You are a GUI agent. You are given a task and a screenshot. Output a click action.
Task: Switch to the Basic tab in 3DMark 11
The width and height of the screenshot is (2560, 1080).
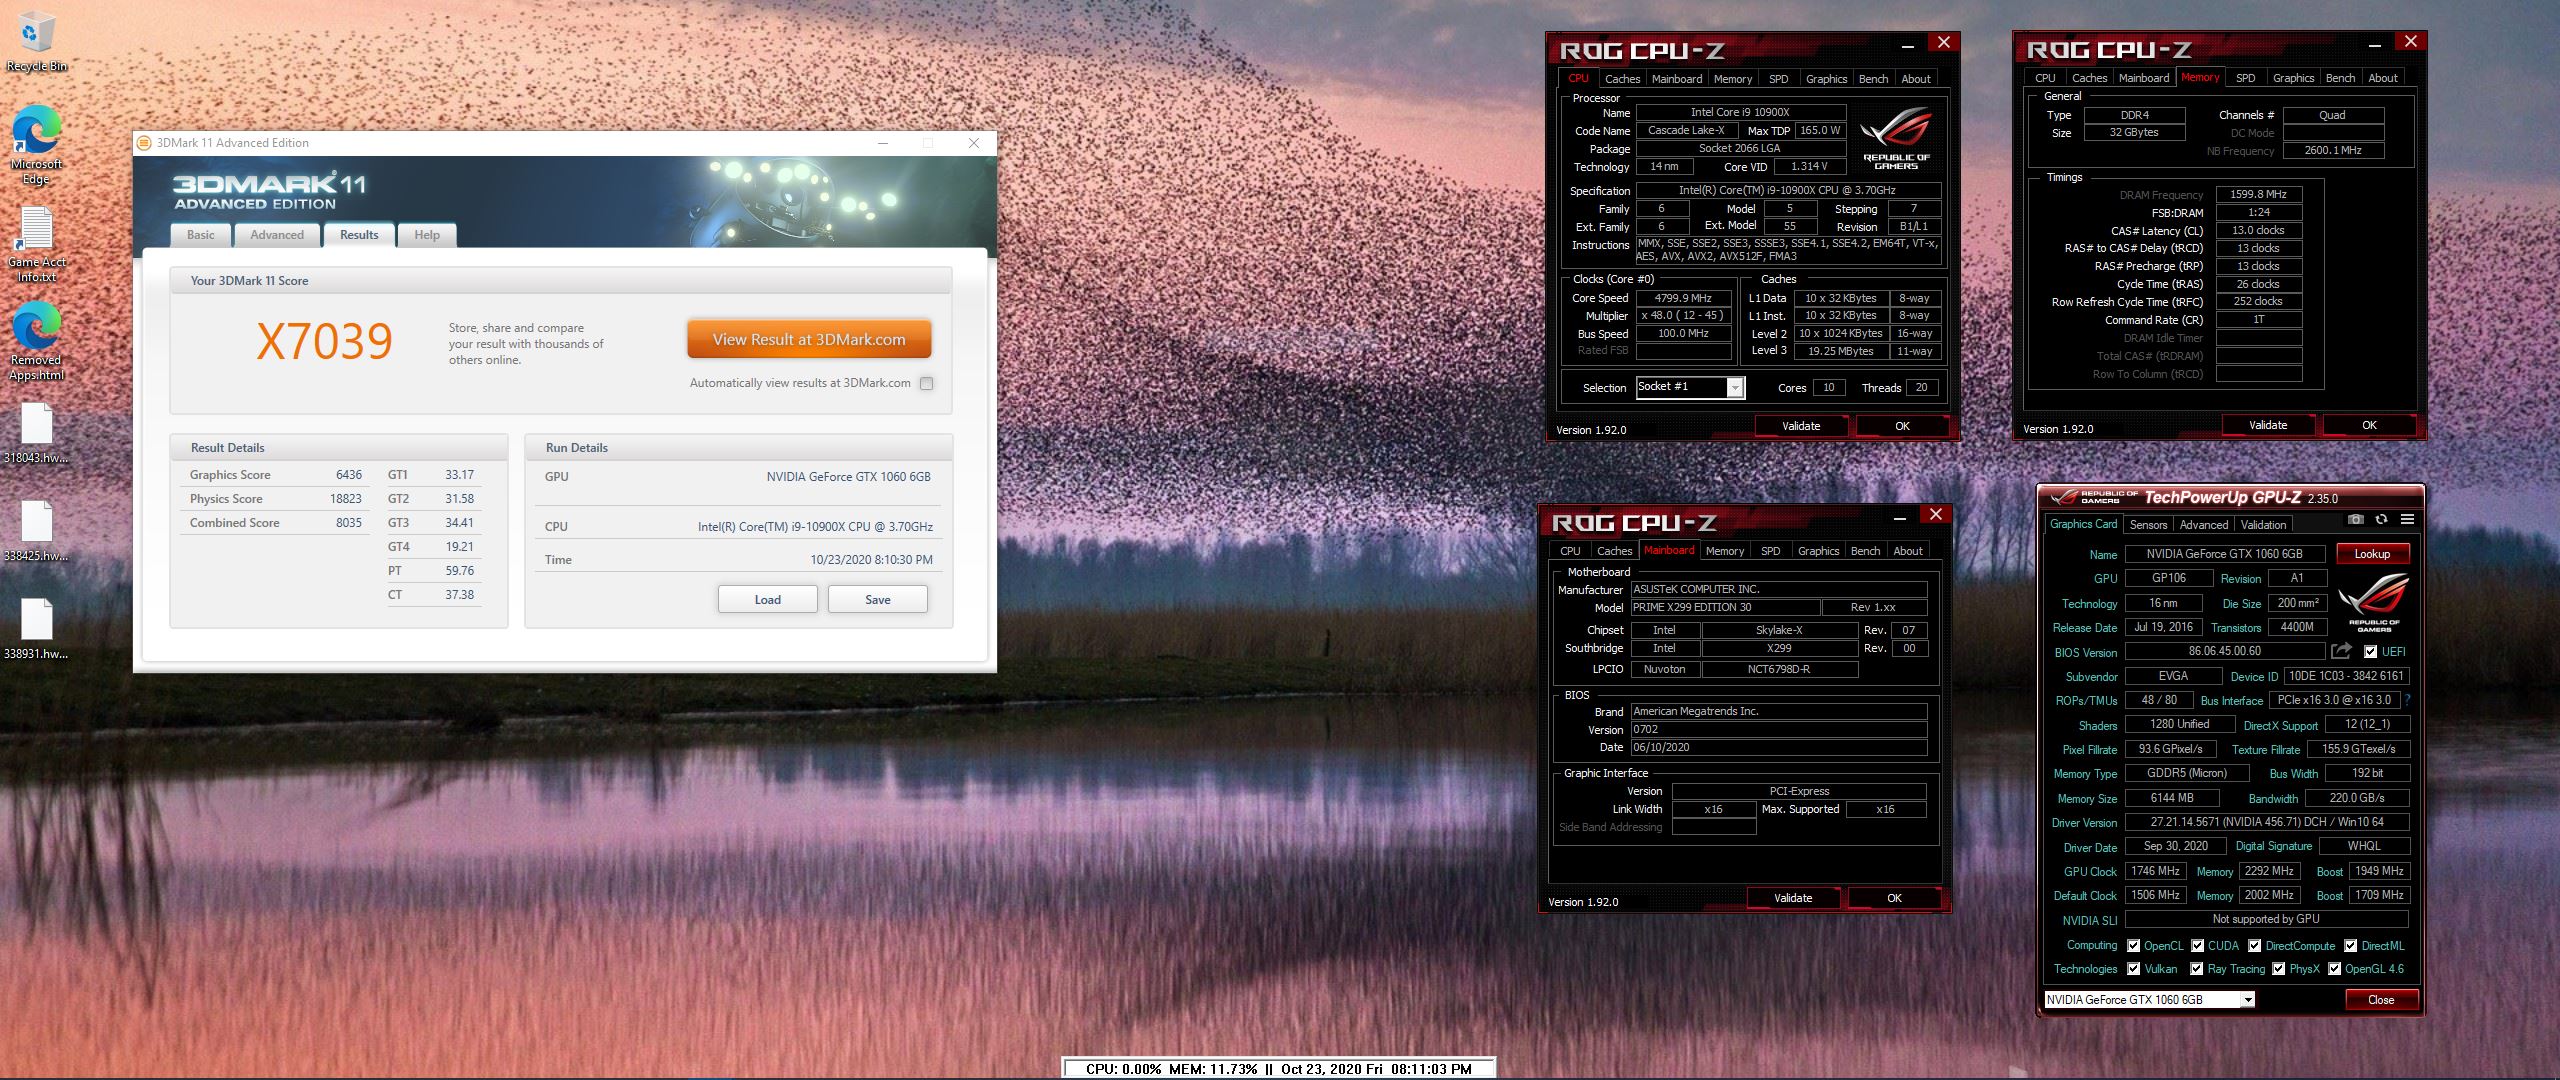pos(200,235)
